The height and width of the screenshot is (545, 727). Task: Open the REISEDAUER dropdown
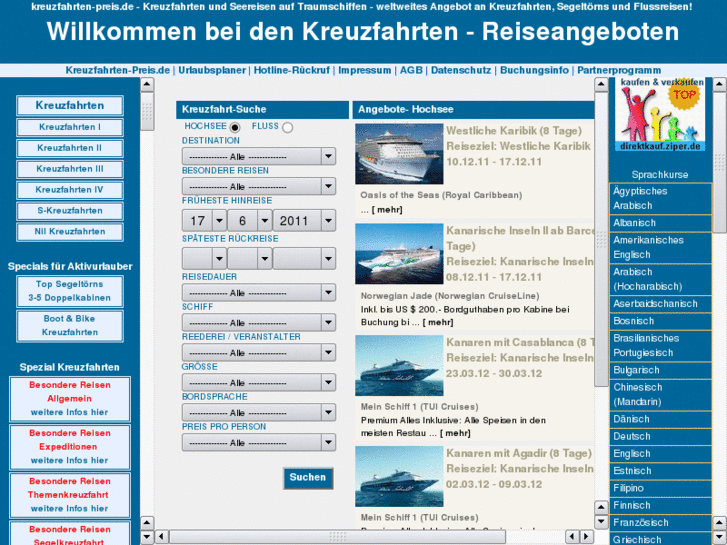point(259,293)
